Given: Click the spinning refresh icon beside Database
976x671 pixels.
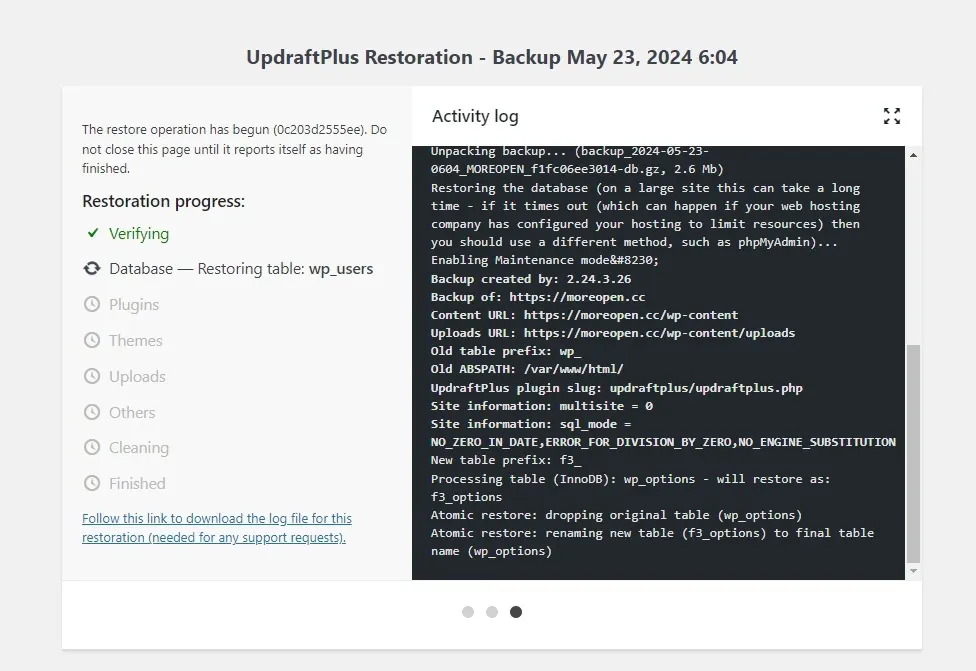Looking at the screenshot, I should 92,269.
